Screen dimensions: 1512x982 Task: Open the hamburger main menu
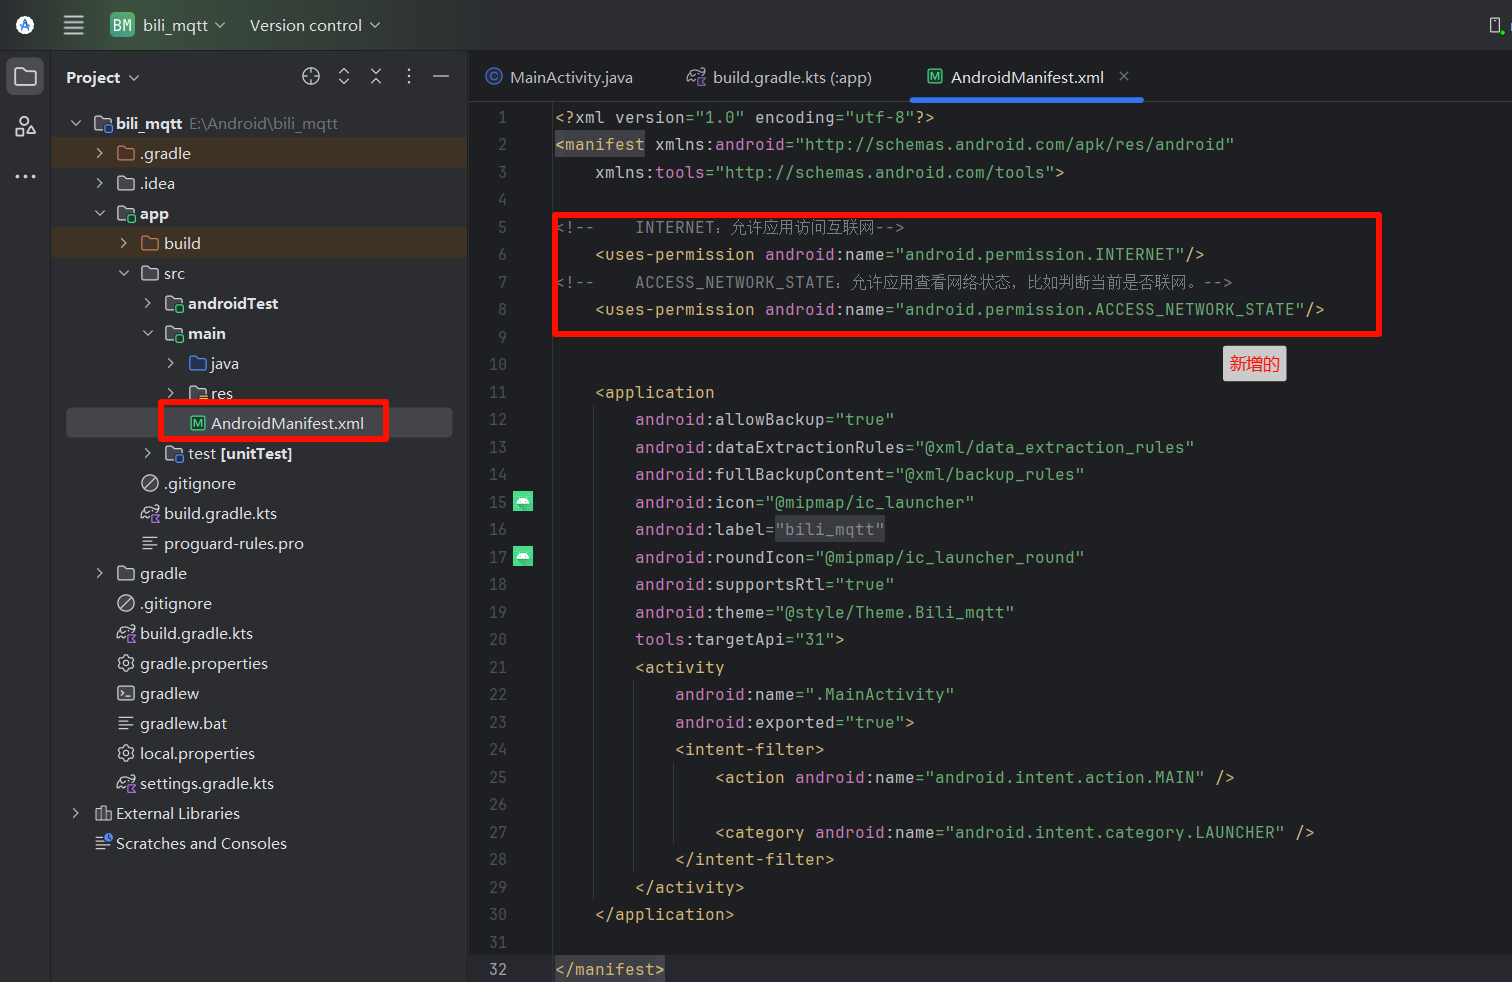(74, 25)
